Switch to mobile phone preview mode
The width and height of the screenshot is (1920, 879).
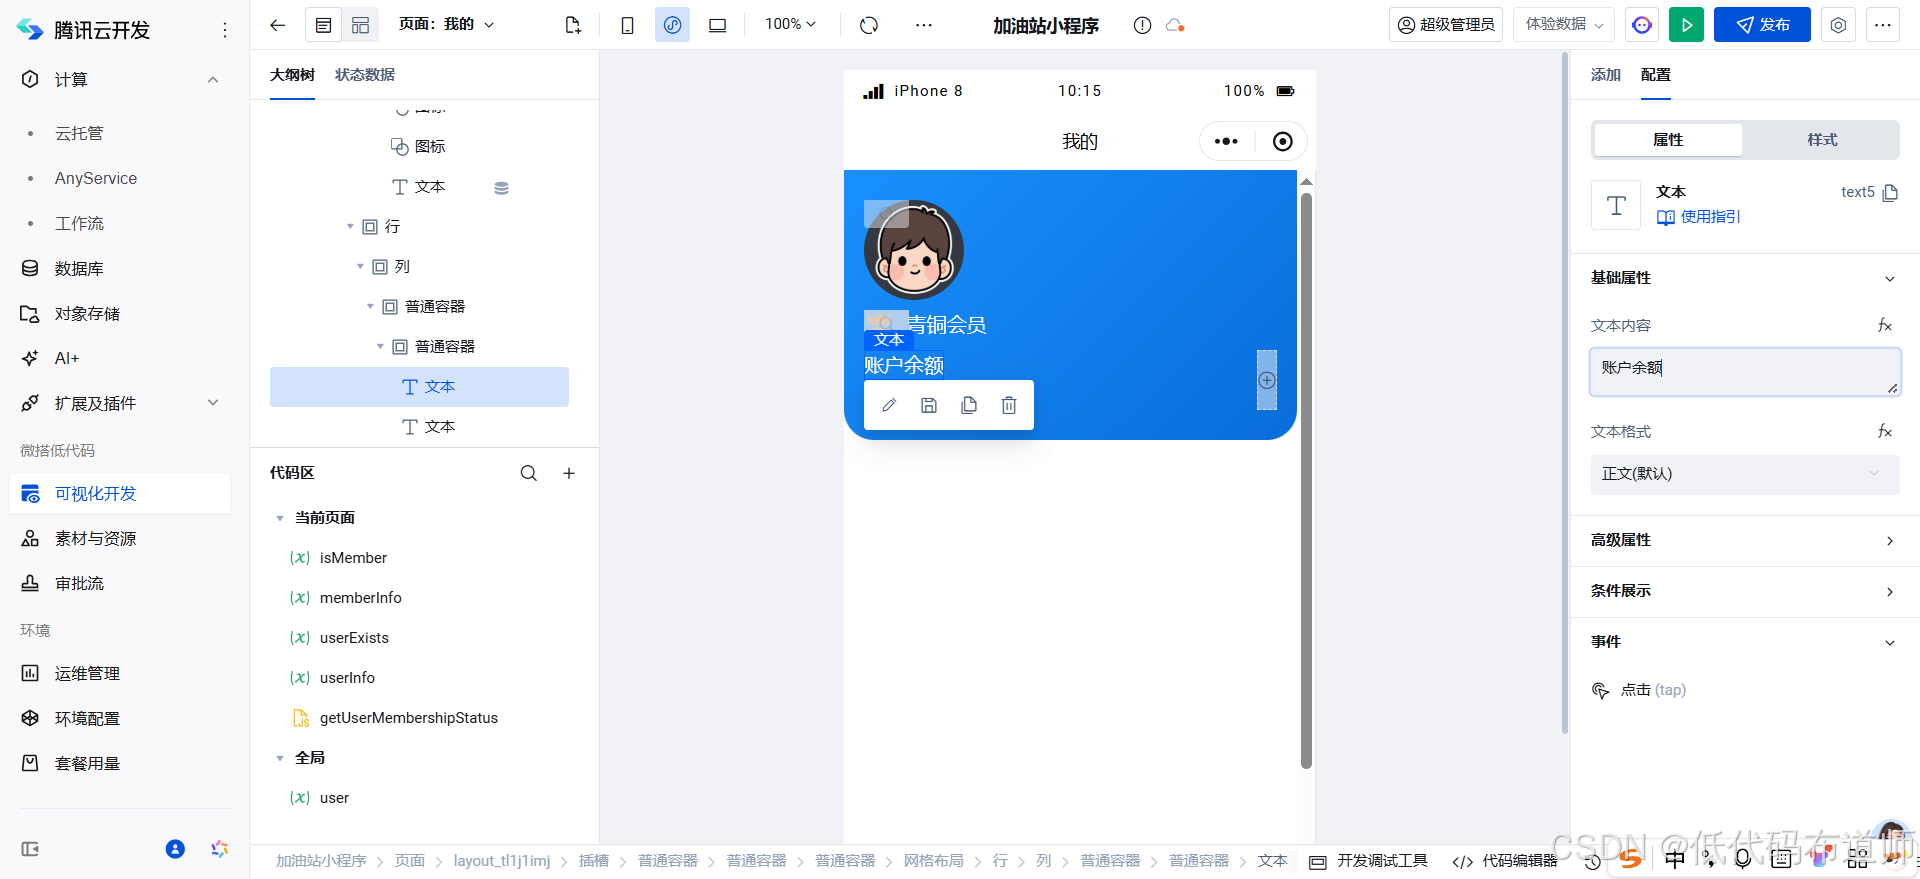point(627,25)
